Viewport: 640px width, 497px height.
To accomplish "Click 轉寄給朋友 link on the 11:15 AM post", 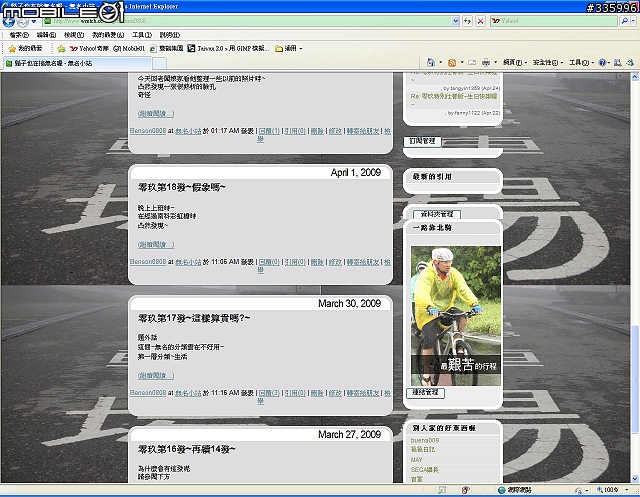I will click(363, 393).
